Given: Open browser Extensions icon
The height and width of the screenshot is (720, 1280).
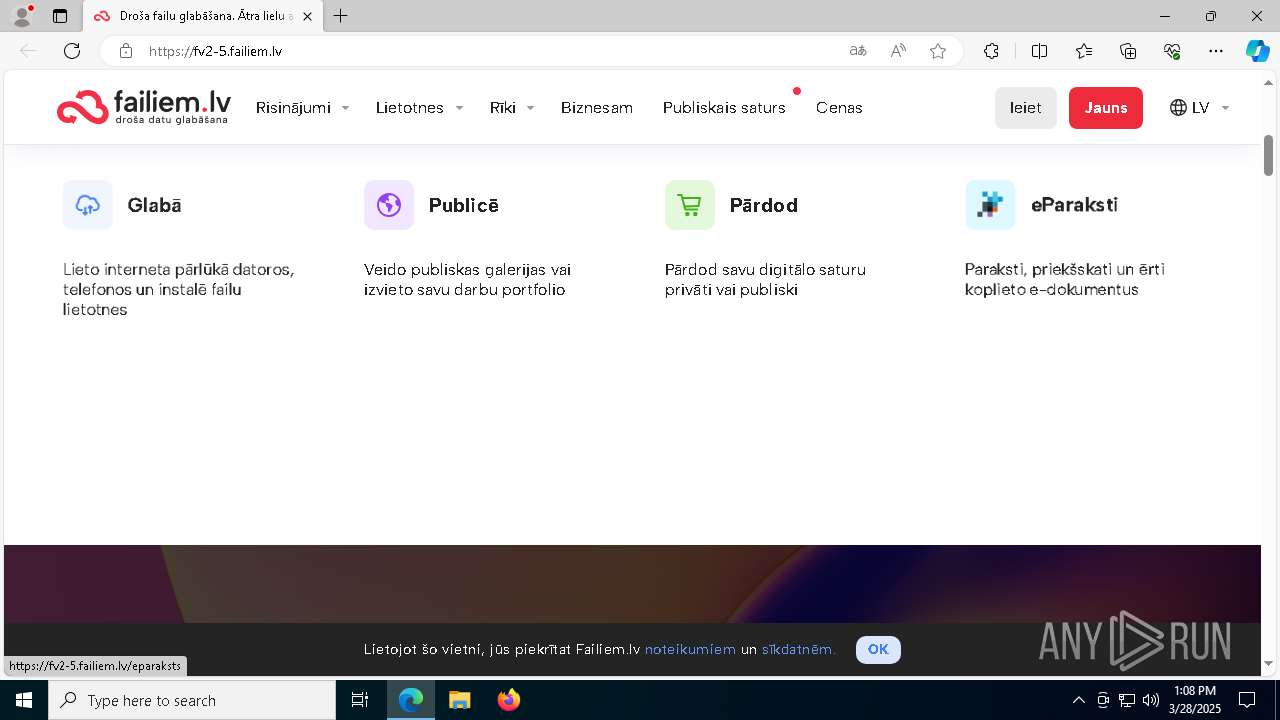Looking at the screenshot, I should [991, 51].
